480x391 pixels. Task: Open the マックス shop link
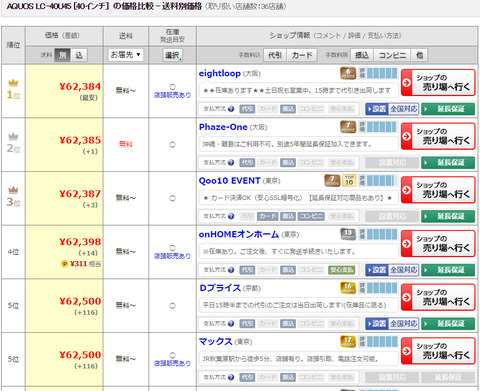click(x=215, y=342)
